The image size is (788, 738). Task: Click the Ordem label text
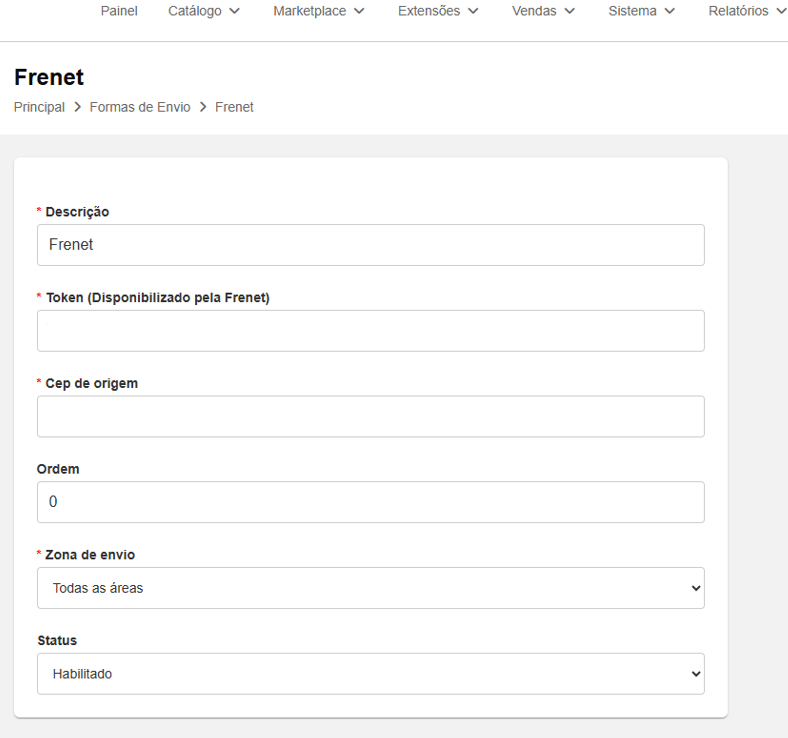(58, 469)
